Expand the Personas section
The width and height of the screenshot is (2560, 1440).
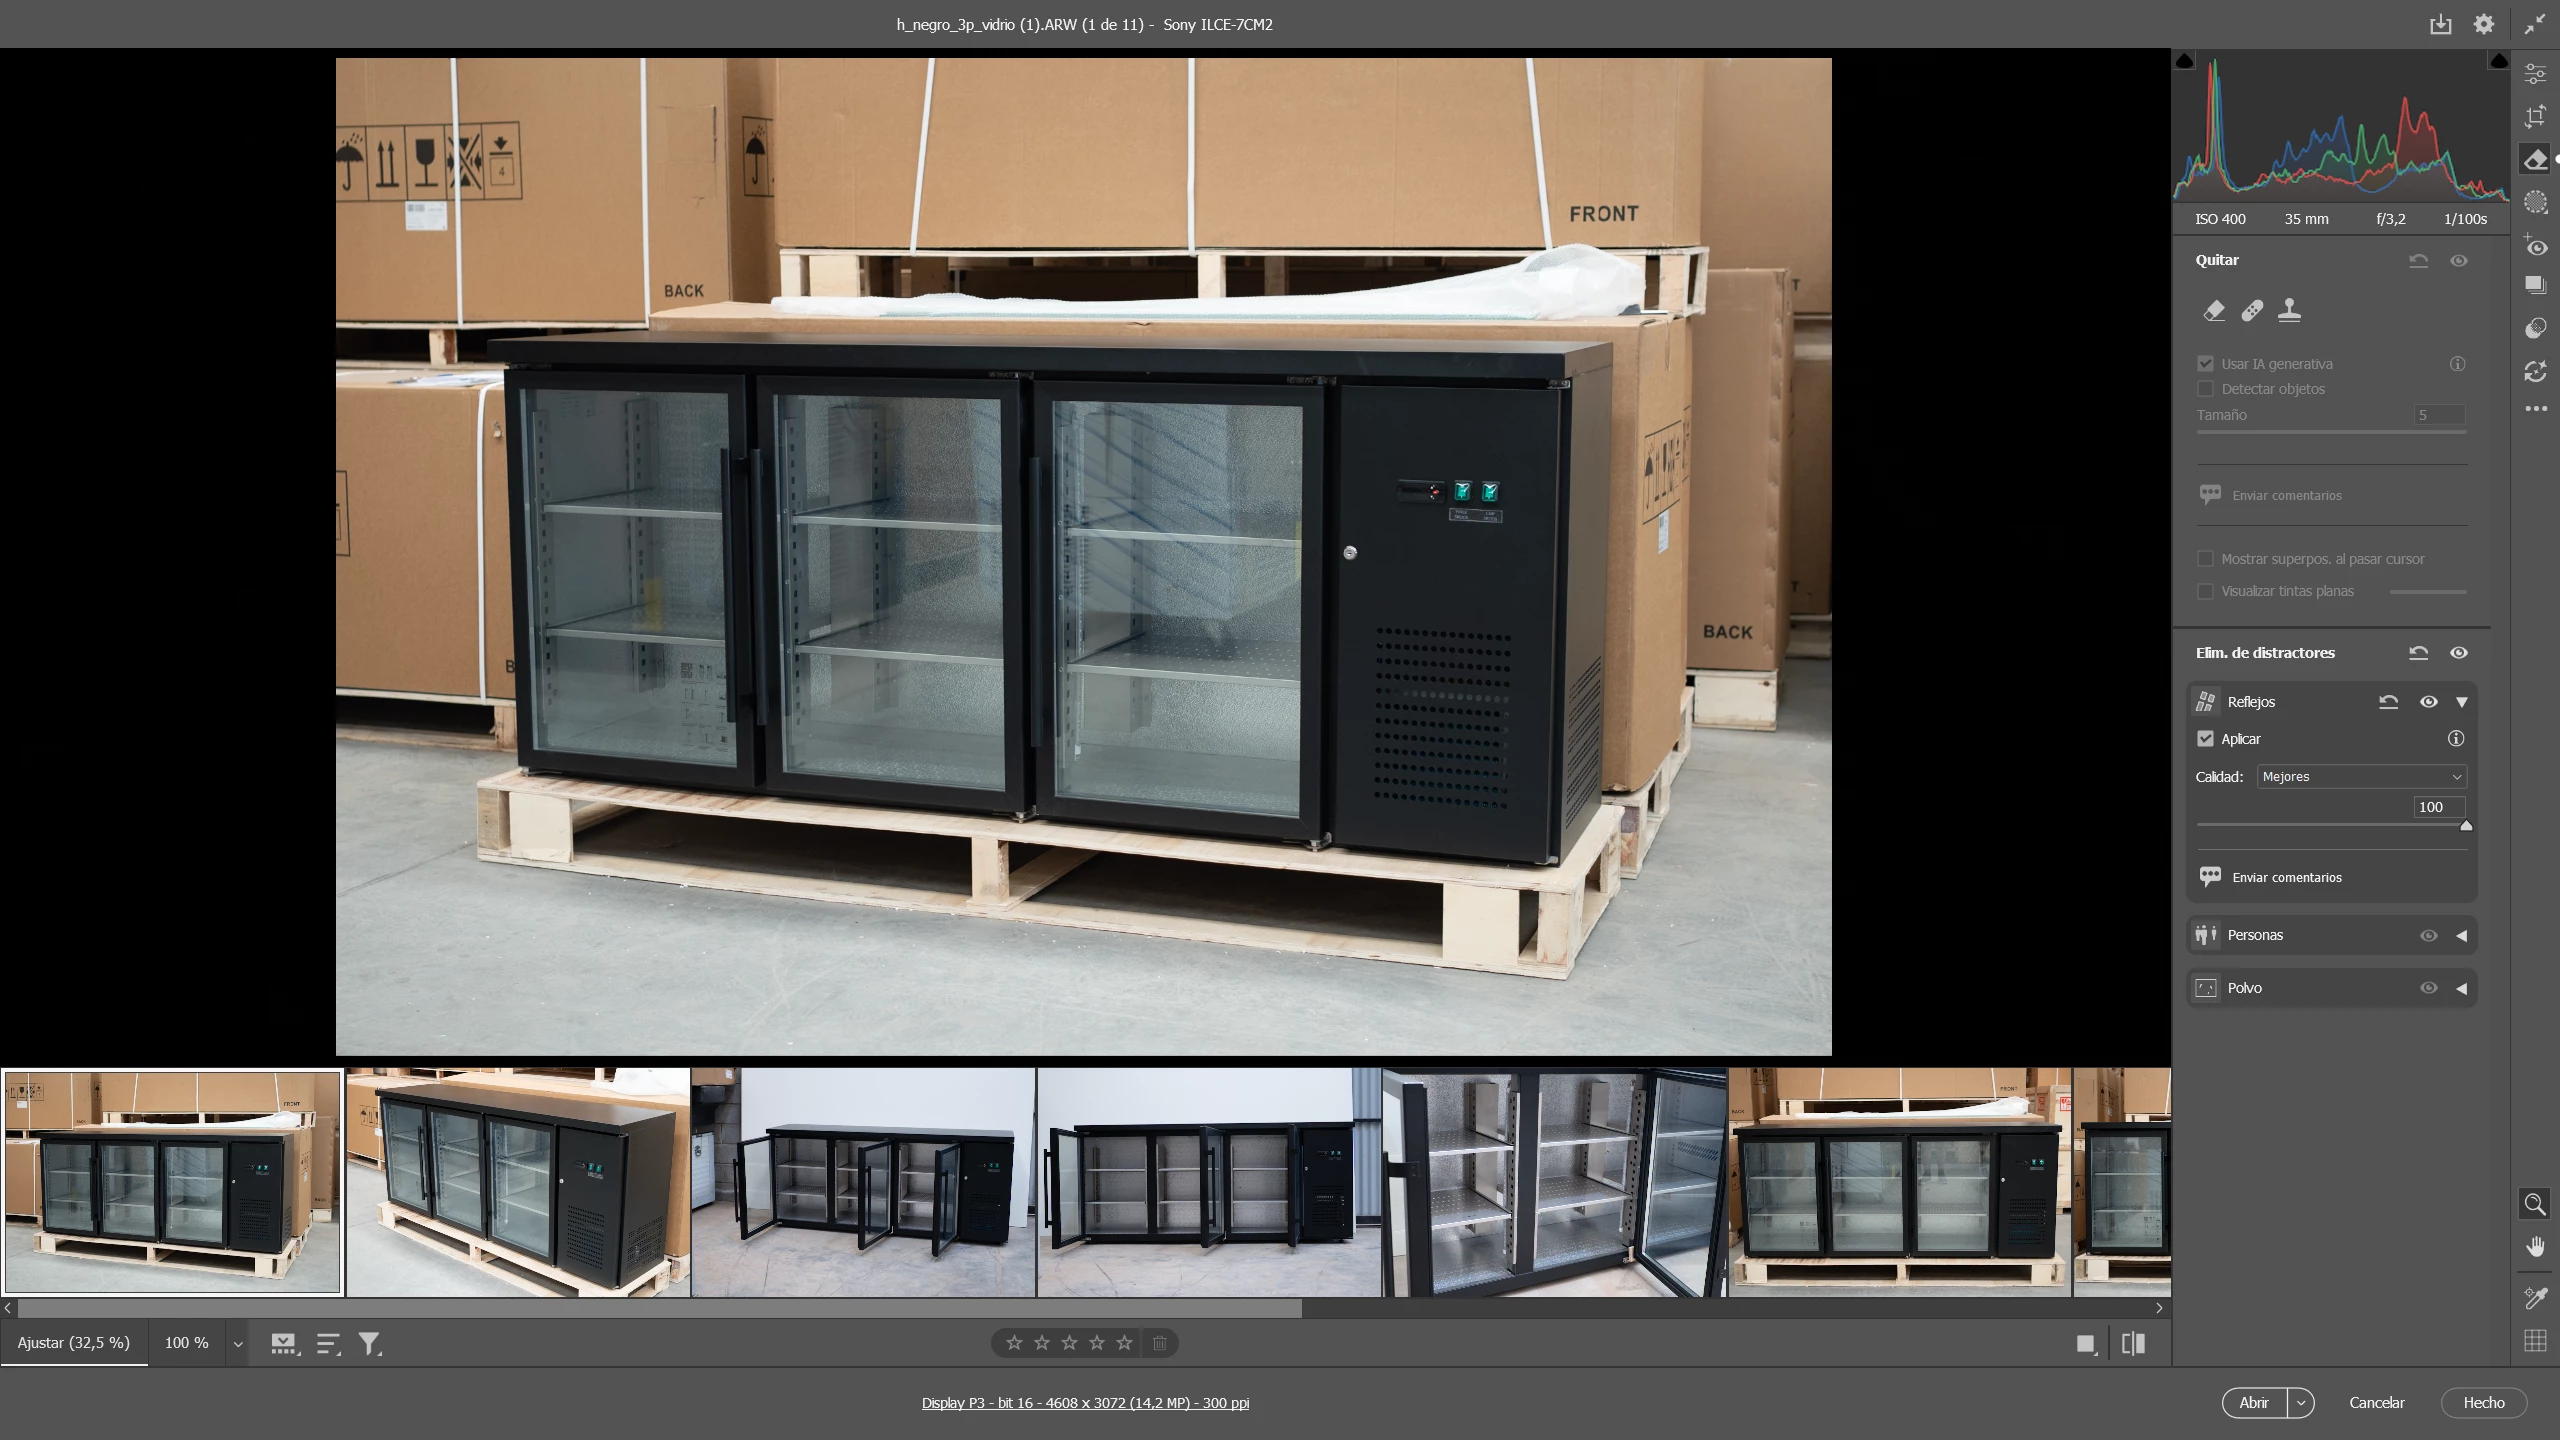pos(2461,936)
